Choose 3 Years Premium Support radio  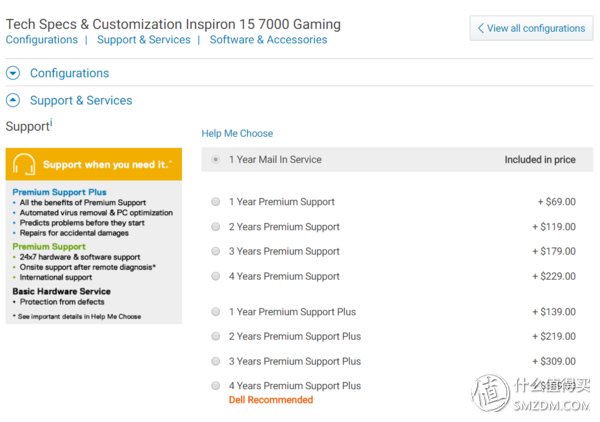click(216, 251)
